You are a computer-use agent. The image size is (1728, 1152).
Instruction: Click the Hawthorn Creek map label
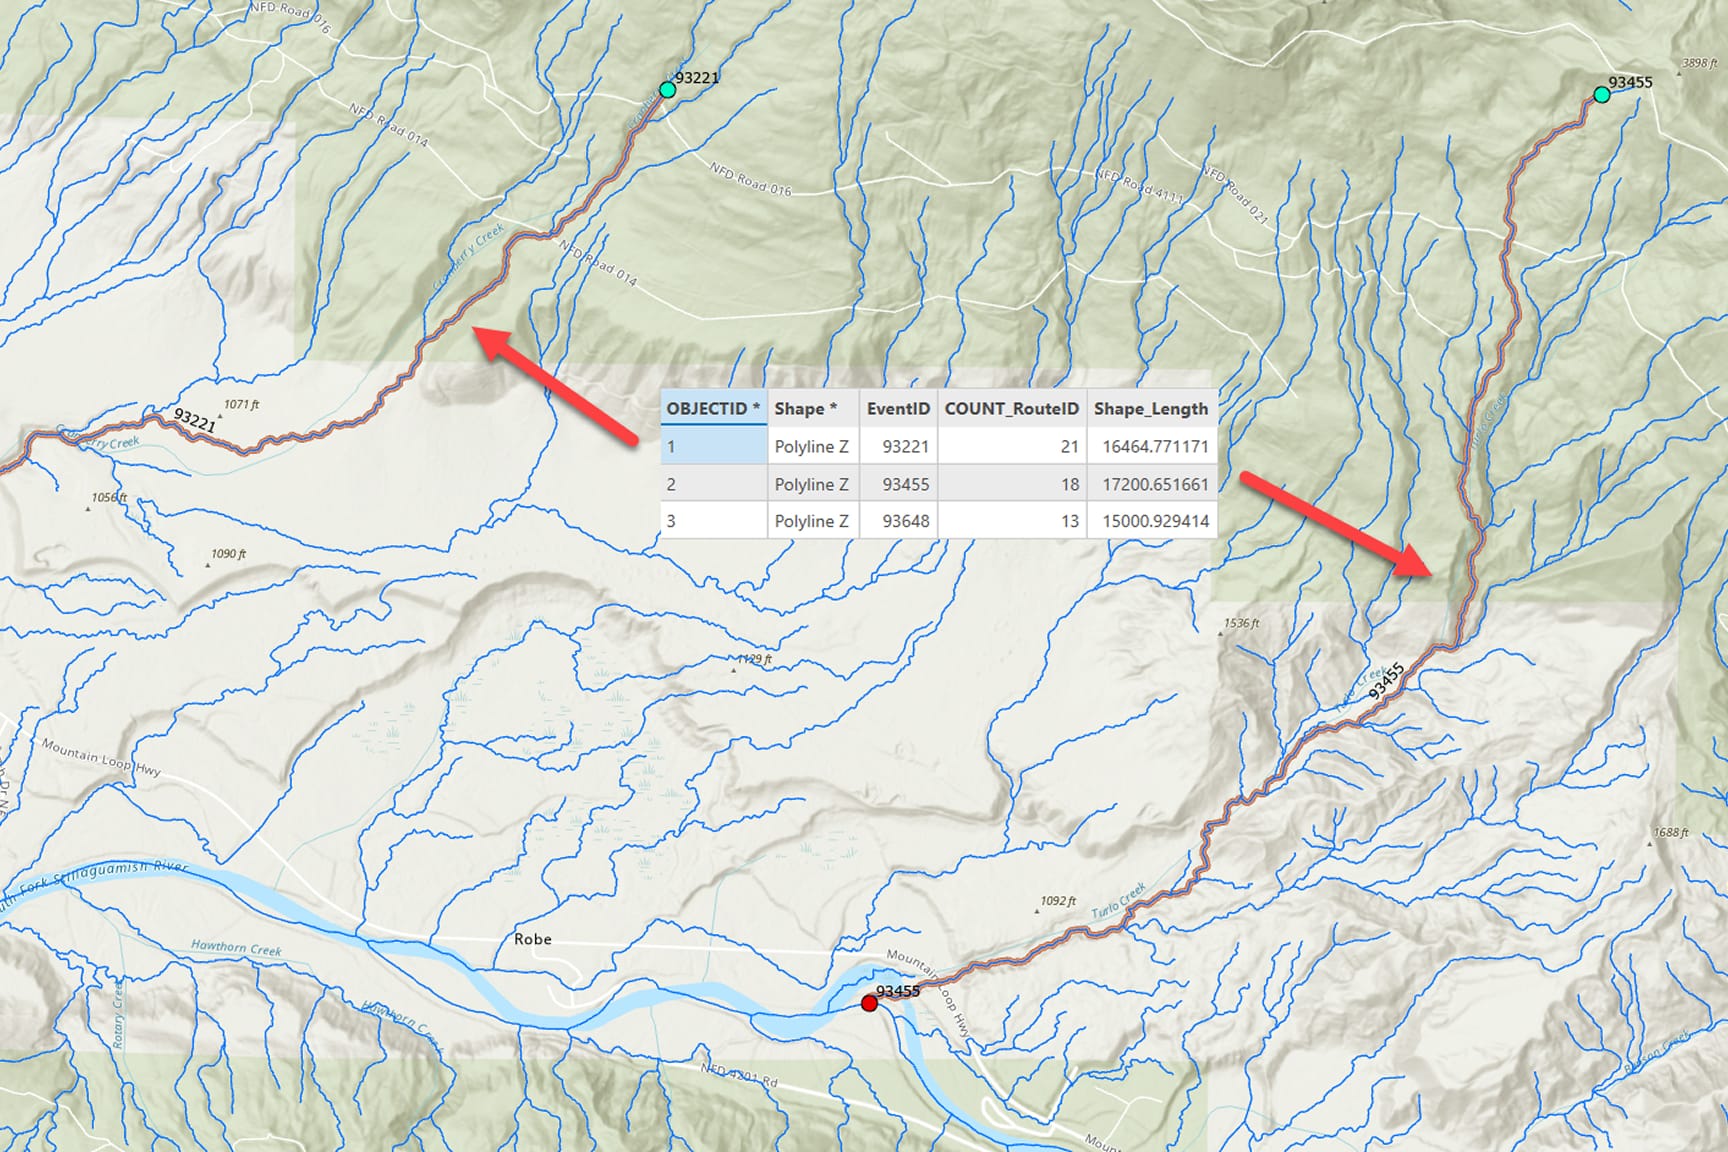click(x=236, y=947)
